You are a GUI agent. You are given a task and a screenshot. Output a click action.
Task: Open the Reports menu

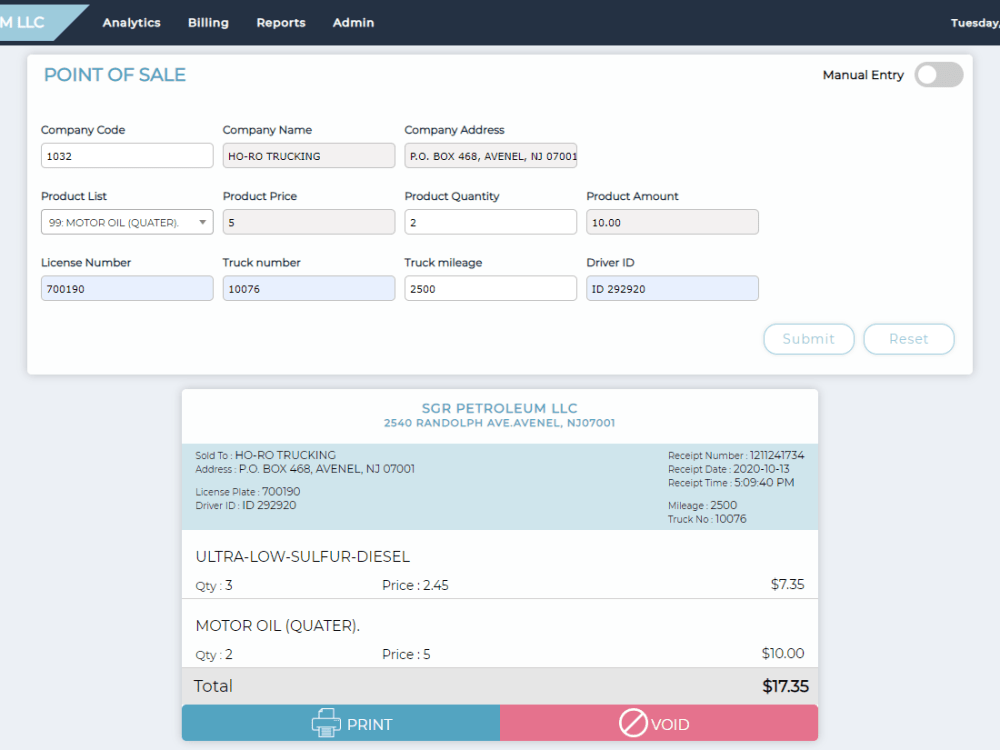point(281,22)
